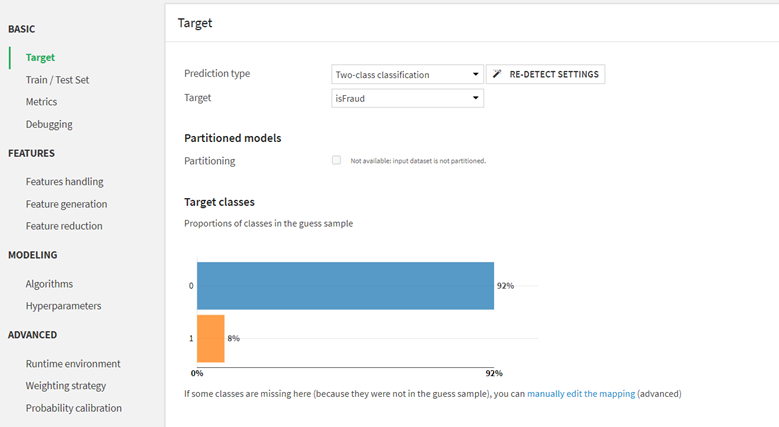Click the orange class 1 bar
The image size is (779, 427).
210,338
